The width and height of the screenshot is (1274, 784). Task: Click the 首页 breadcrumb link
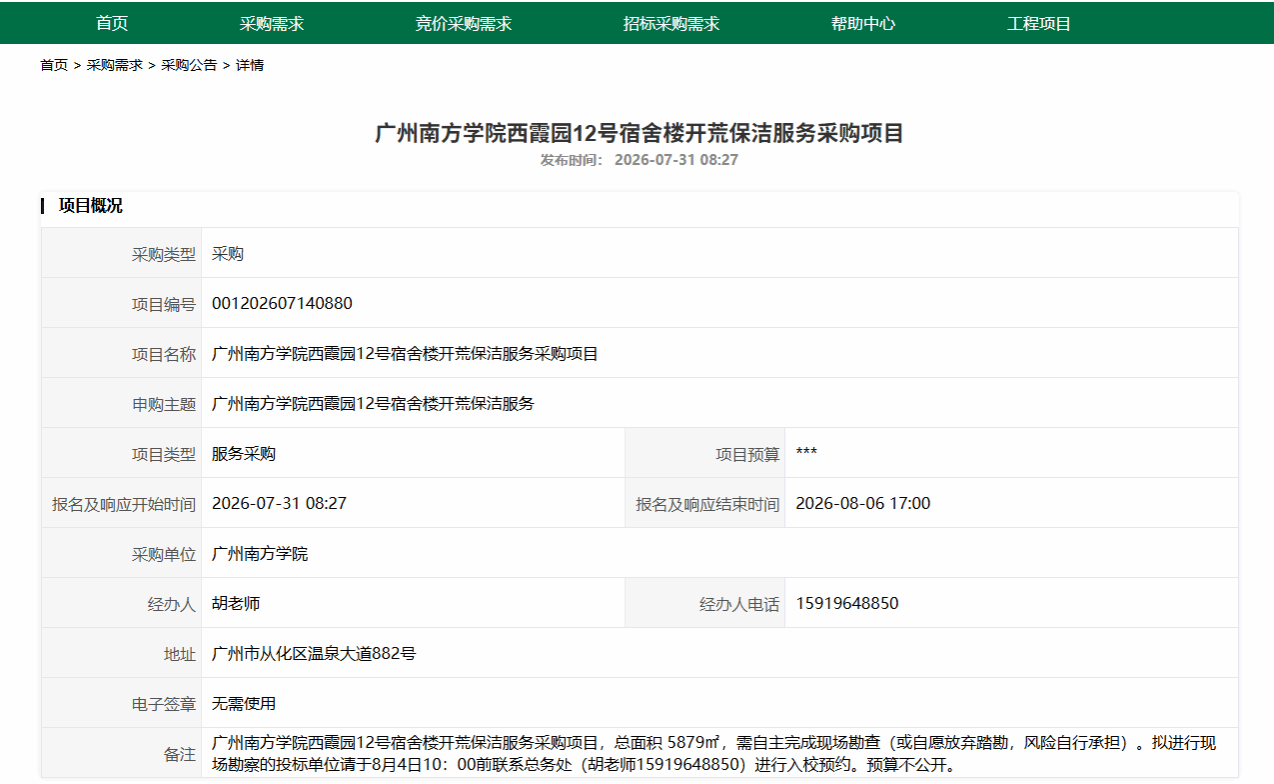coord(54,65)
